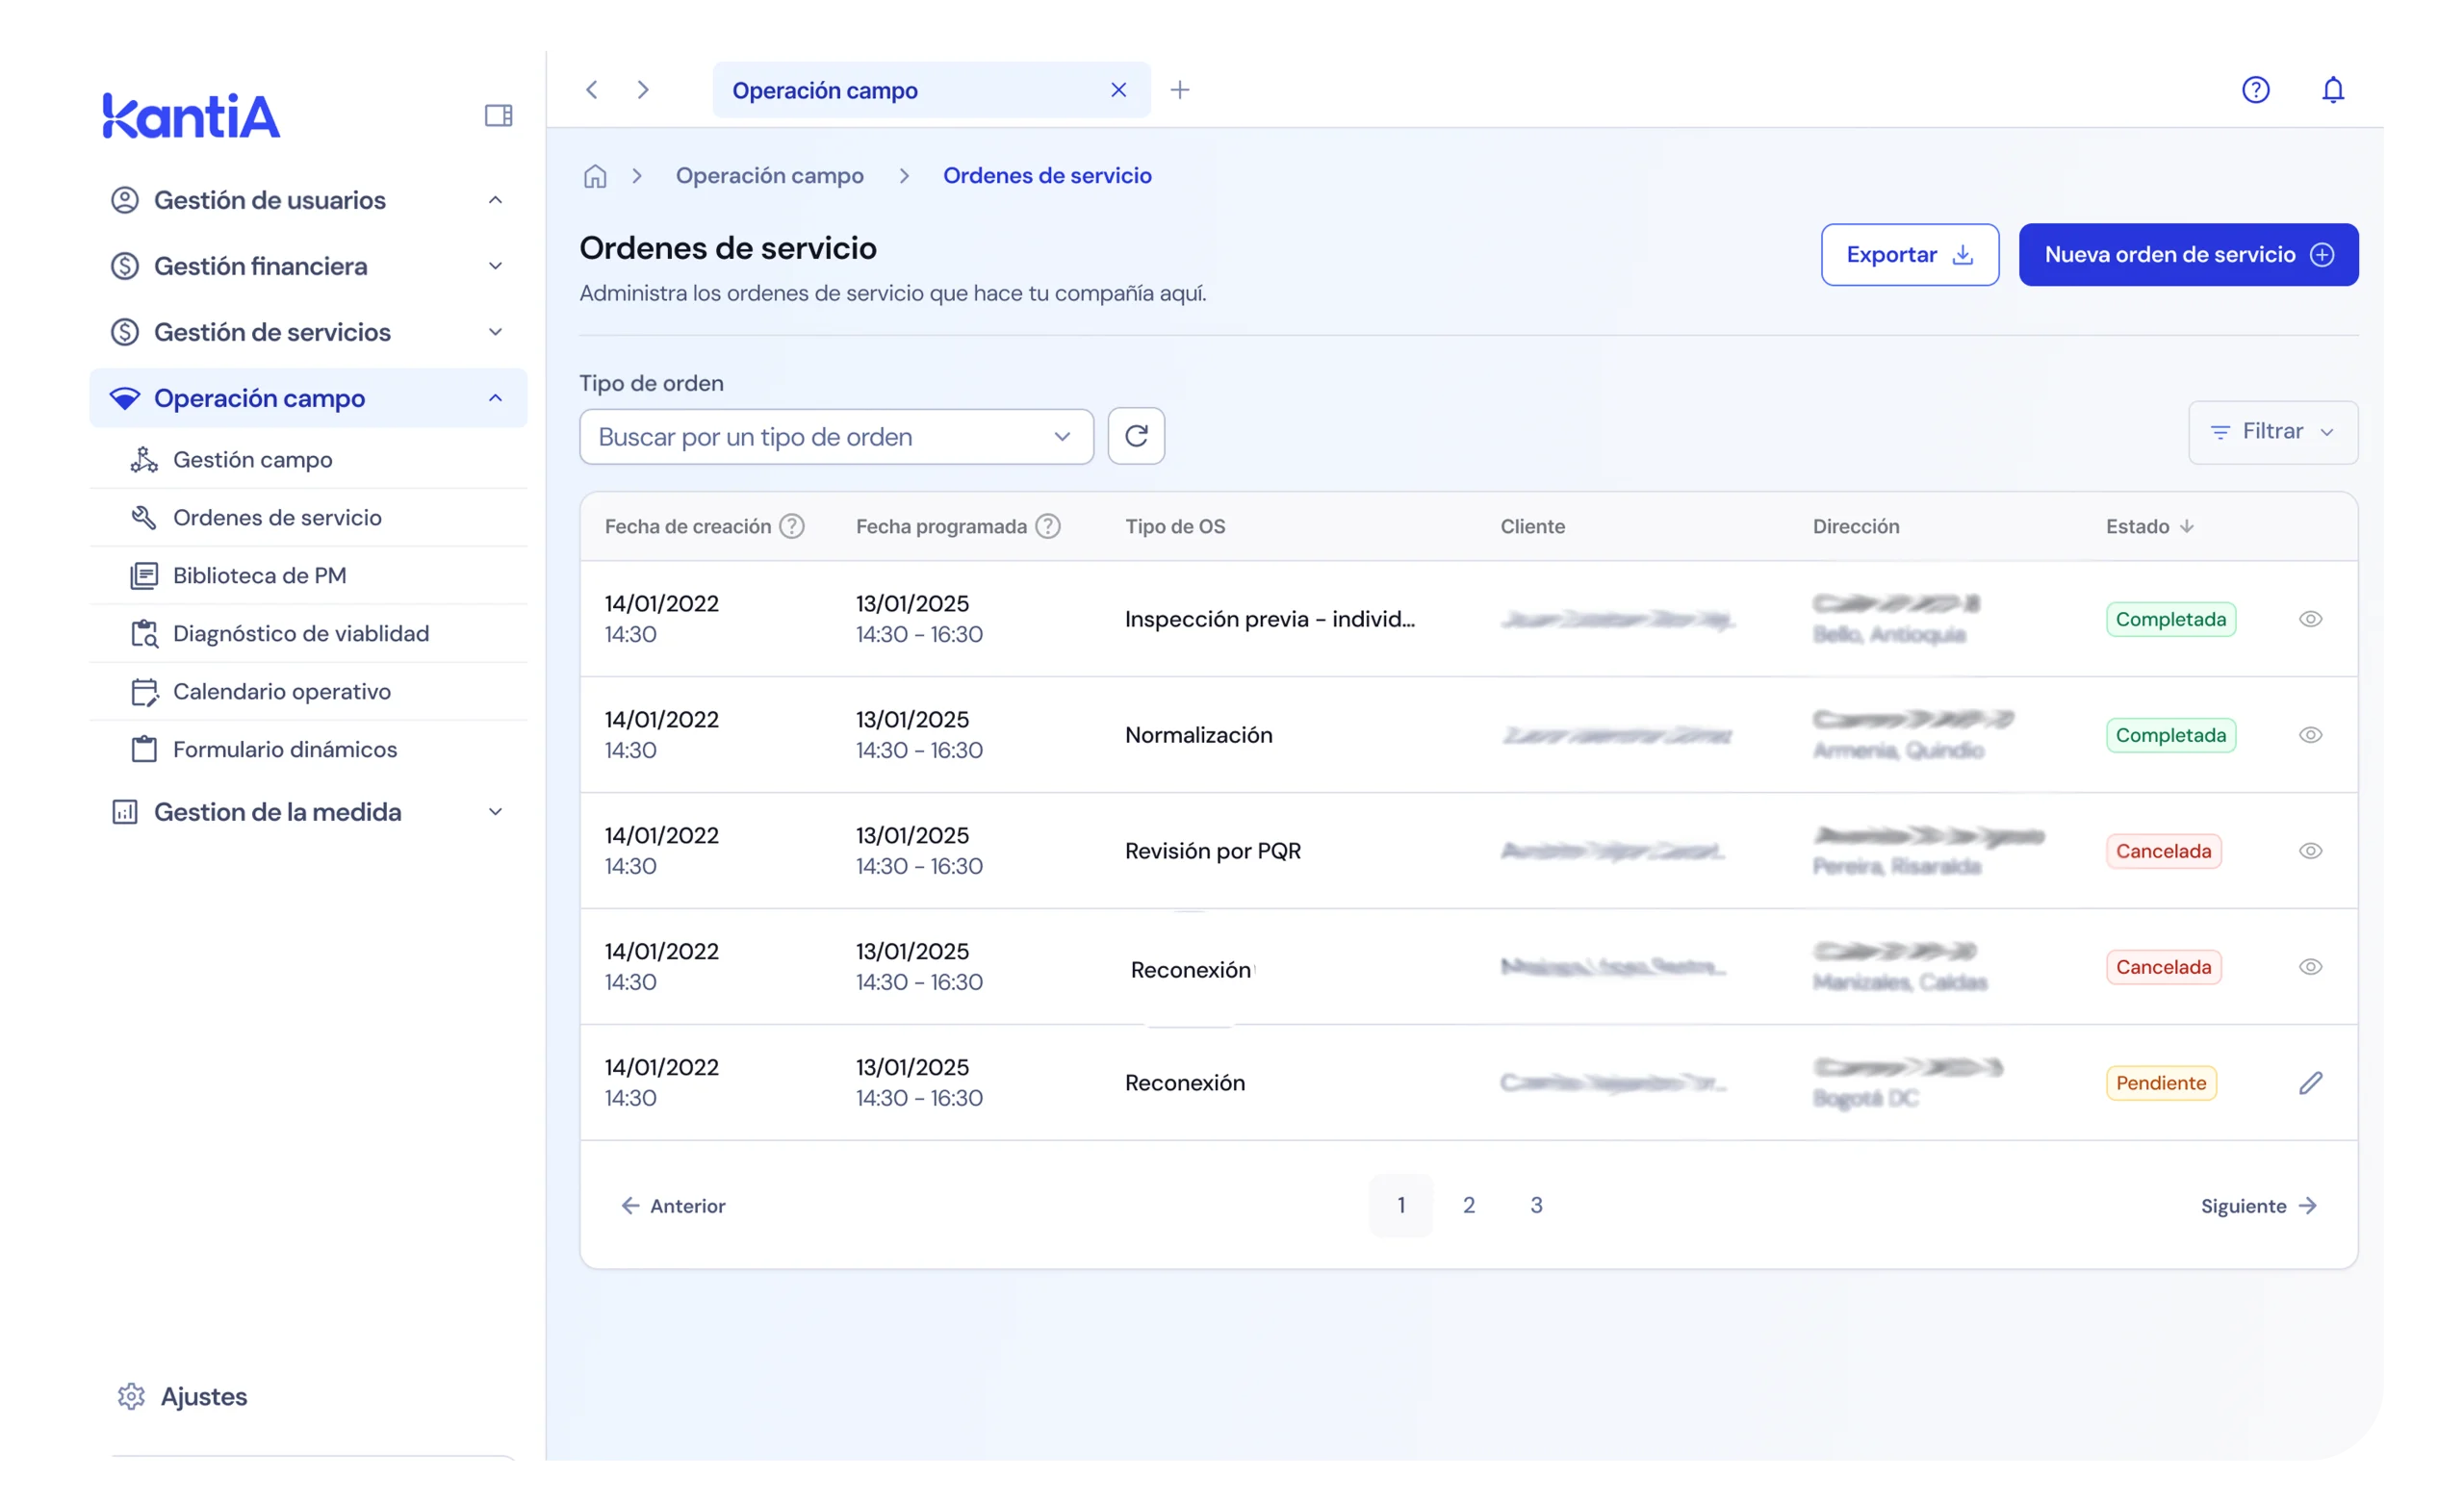The height and width of the screenshot is (1502, 2464).
Task: View the Inspección previa order eye icon
Action: (2310, 619)
